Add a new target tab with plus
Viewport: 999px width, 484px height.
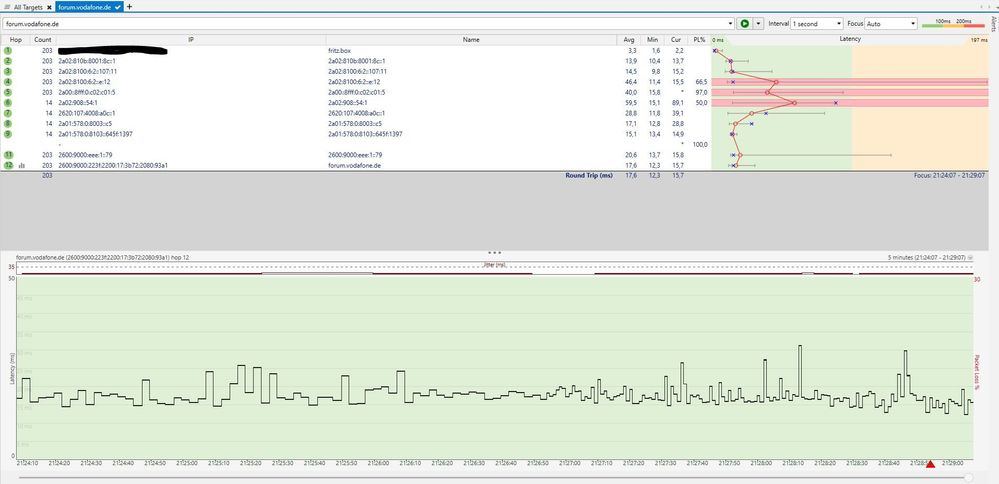point(129,6)
